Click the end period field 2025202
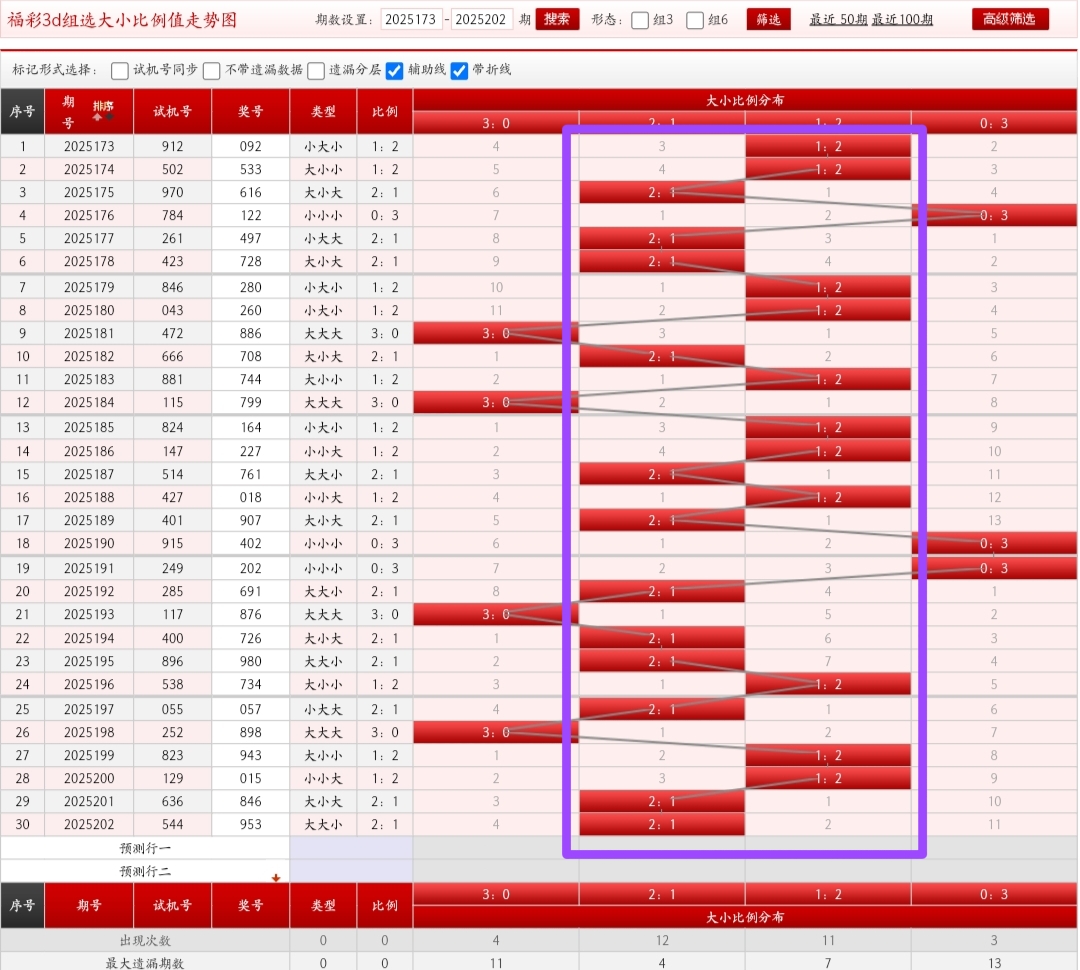 tap(482, 19)
